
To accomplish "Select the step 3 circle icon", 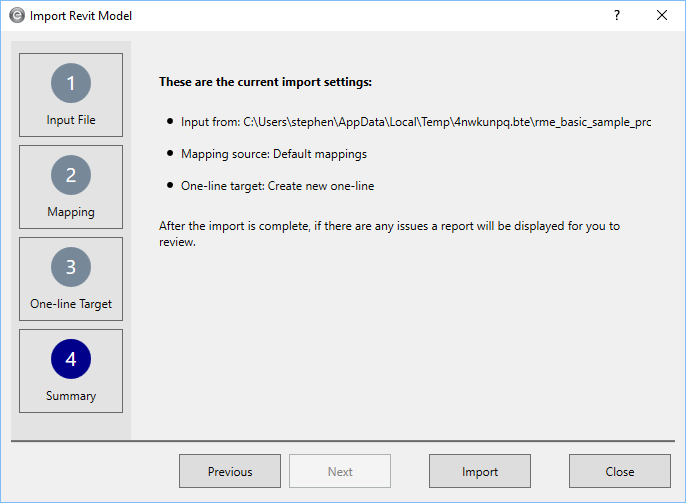I will click(71, 267).
